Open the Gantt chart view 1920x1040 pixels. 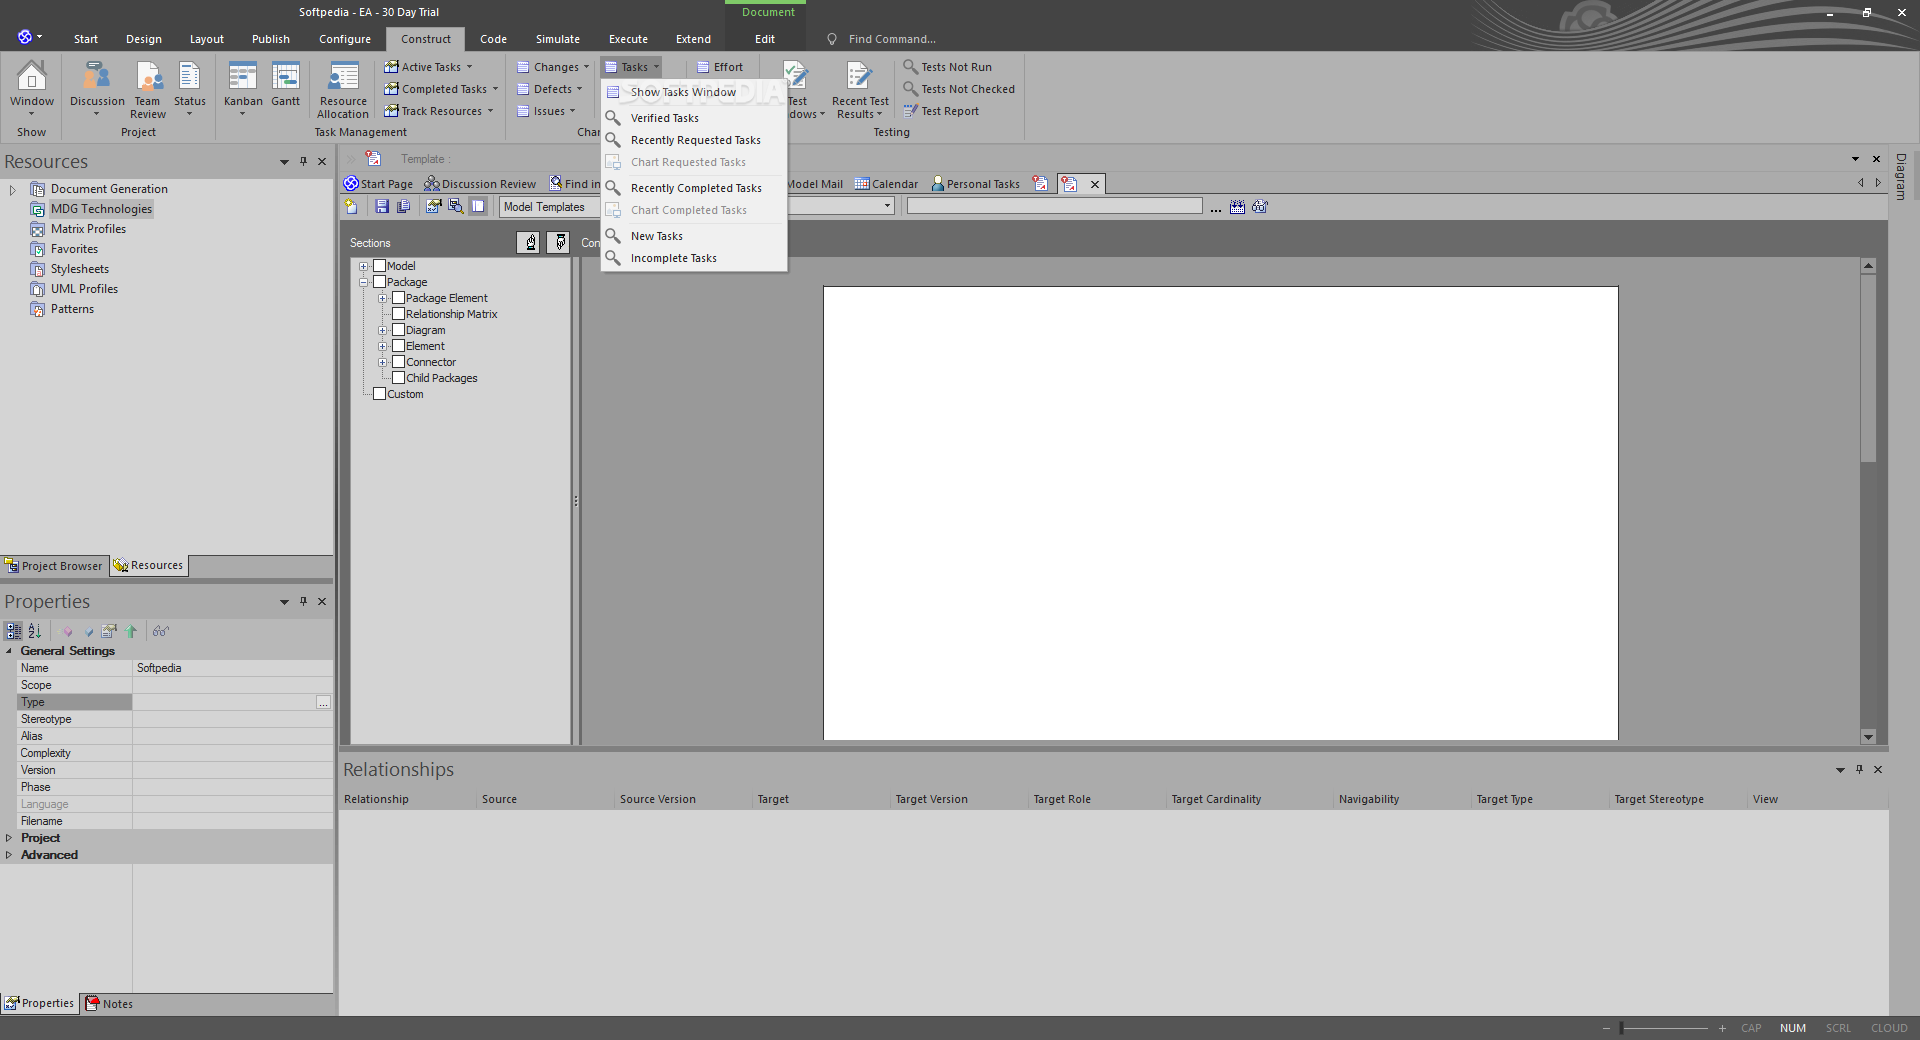coord(286,84)
